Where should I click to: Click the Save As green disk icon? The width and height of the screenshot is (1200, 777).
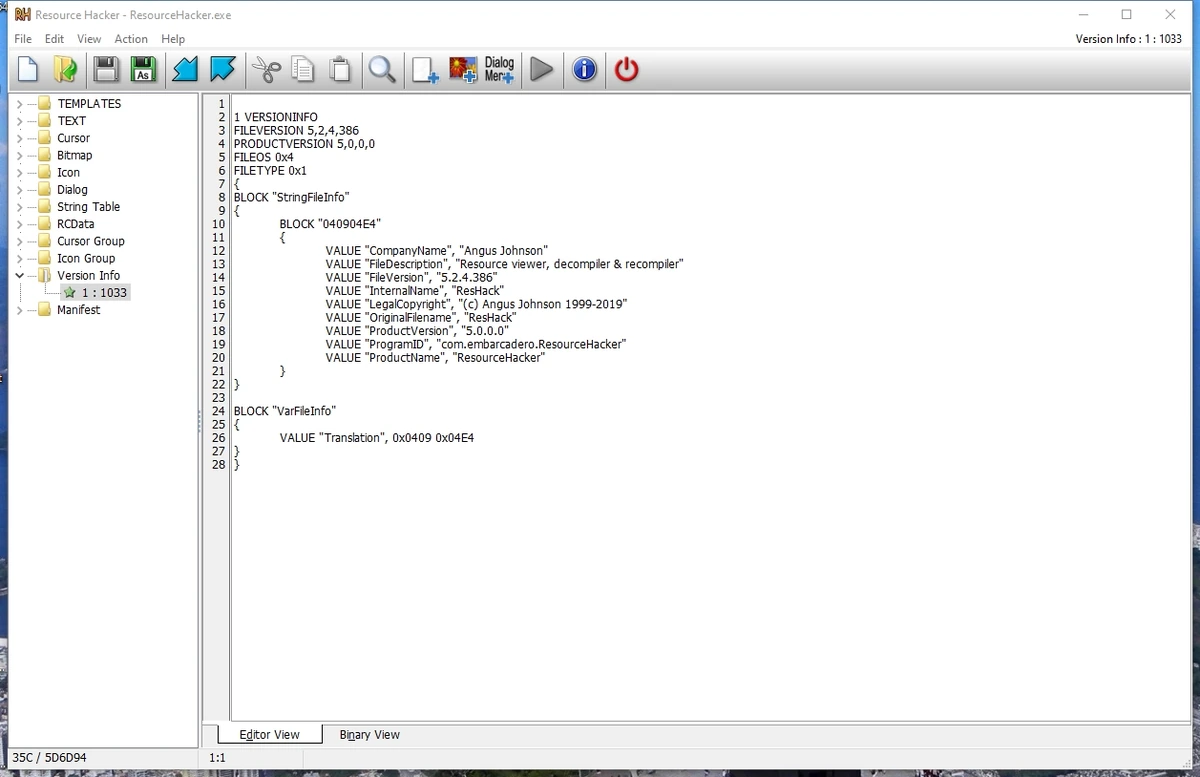142,69
